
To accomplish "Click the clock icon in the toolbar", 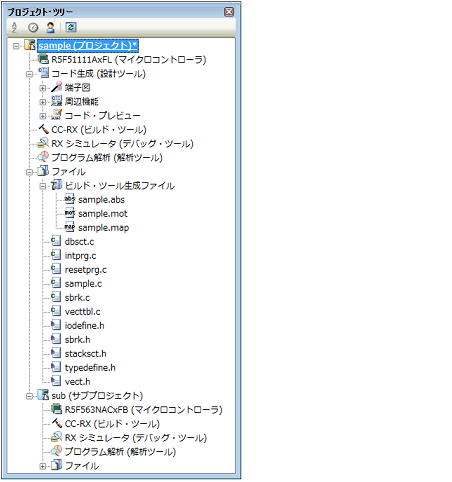I will [33, 27].
